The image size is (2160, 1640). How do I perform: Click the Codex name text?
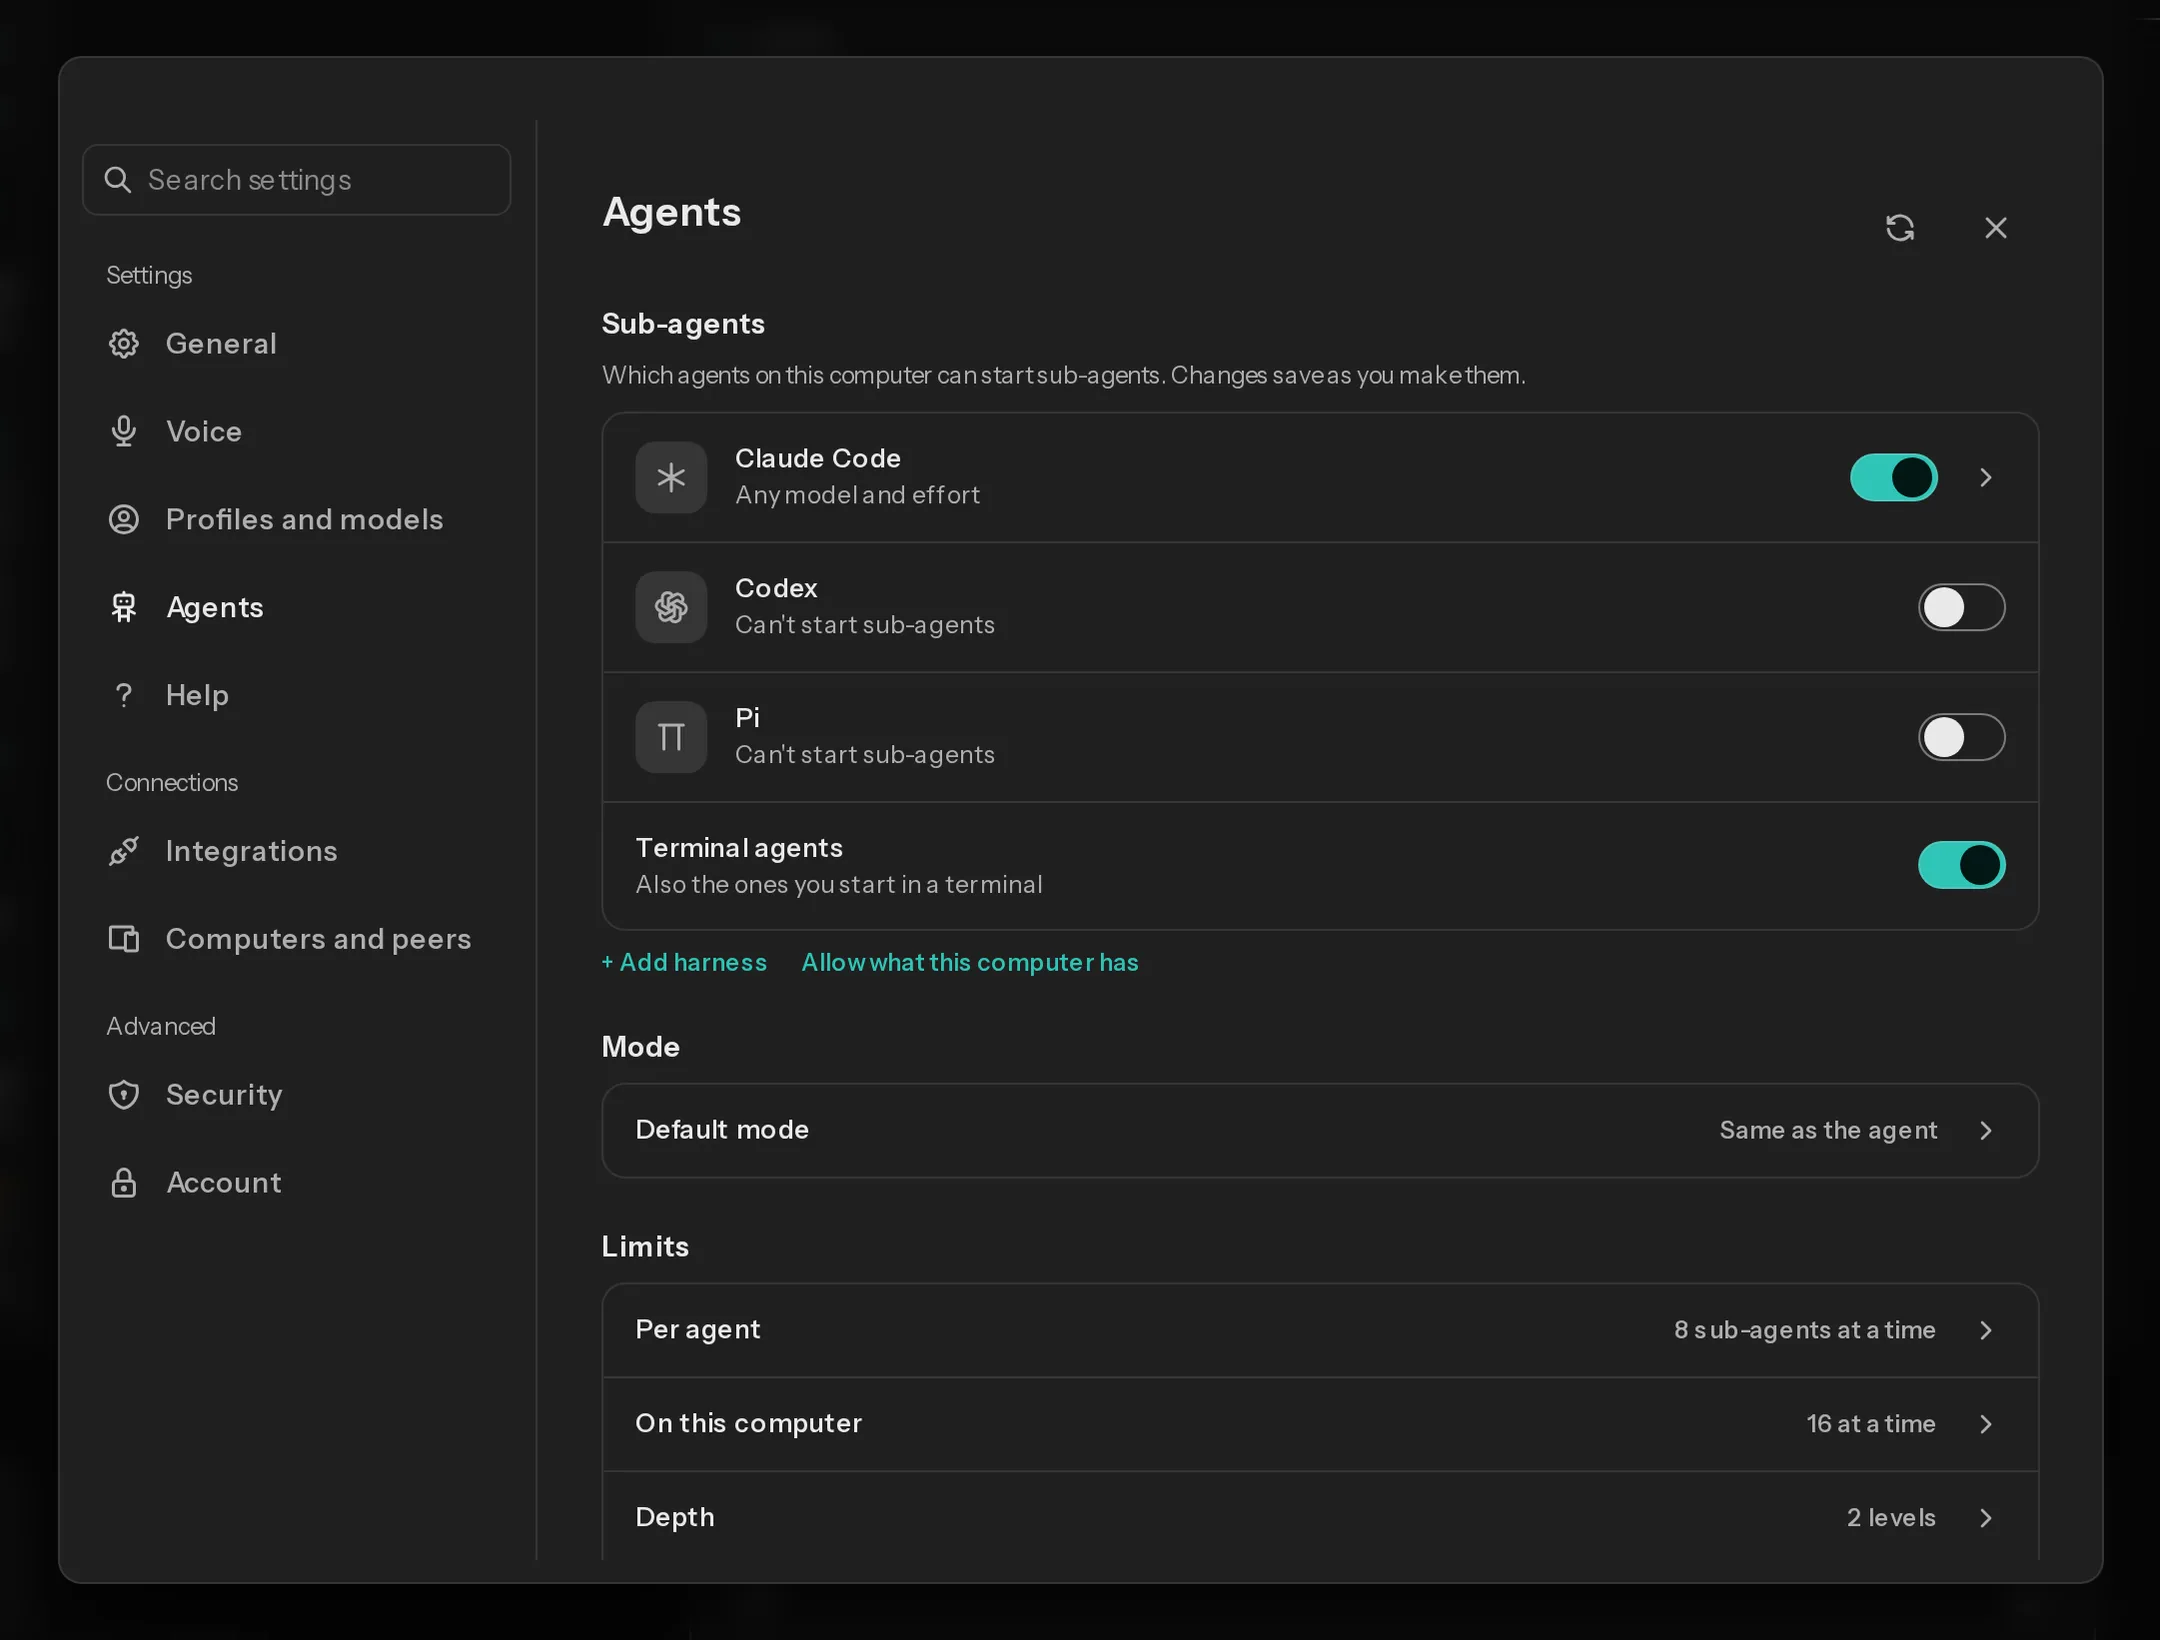coord(776,588)
